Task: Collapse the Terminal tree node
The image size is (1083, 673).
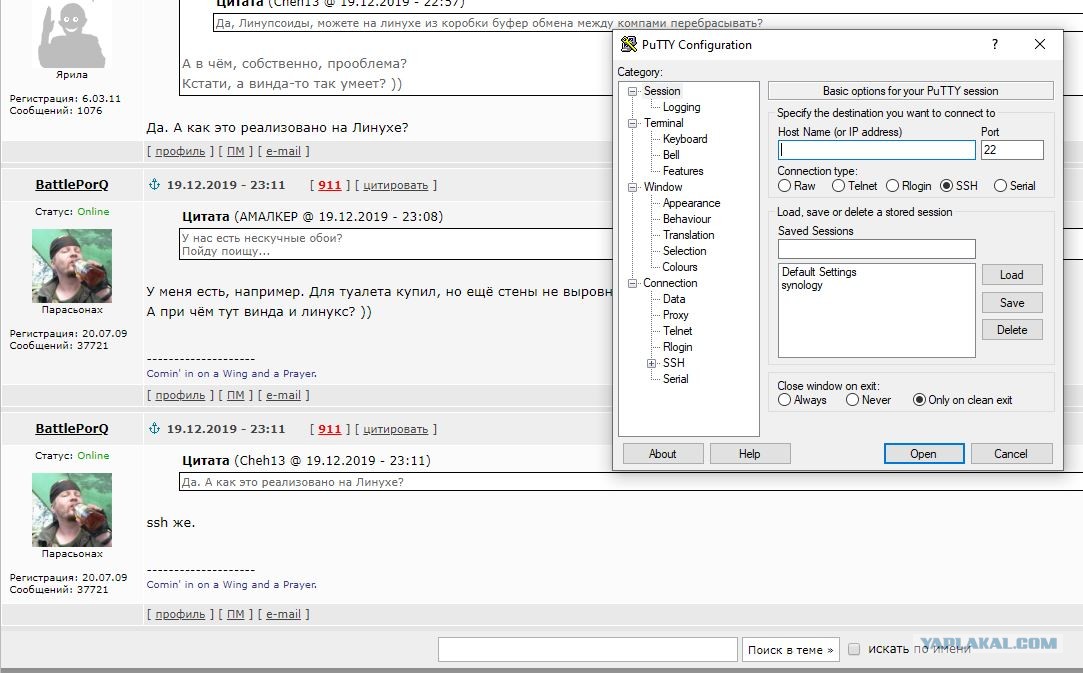Action: coord(632,123)
